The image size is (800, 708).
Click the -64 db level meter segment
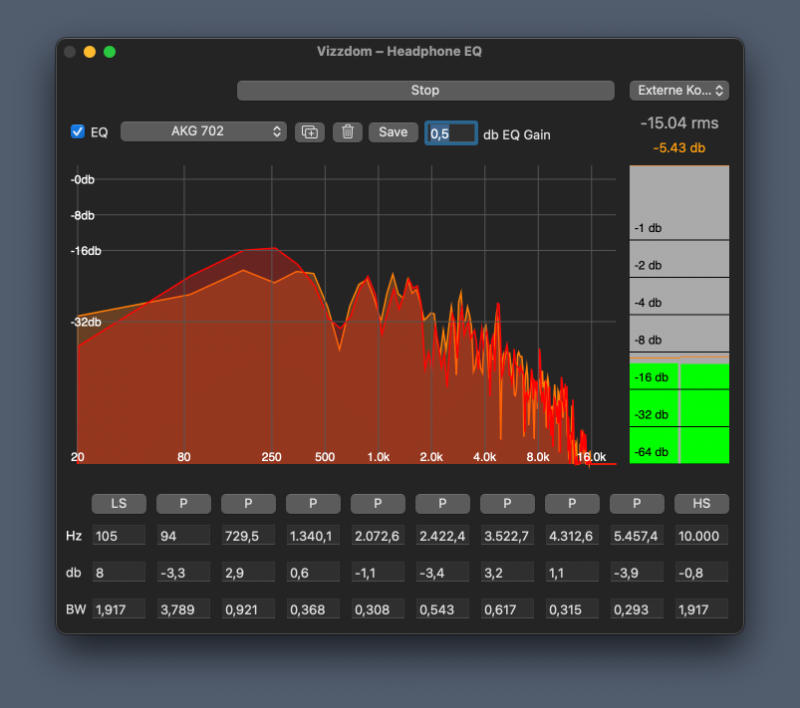[x=679, y=445]
